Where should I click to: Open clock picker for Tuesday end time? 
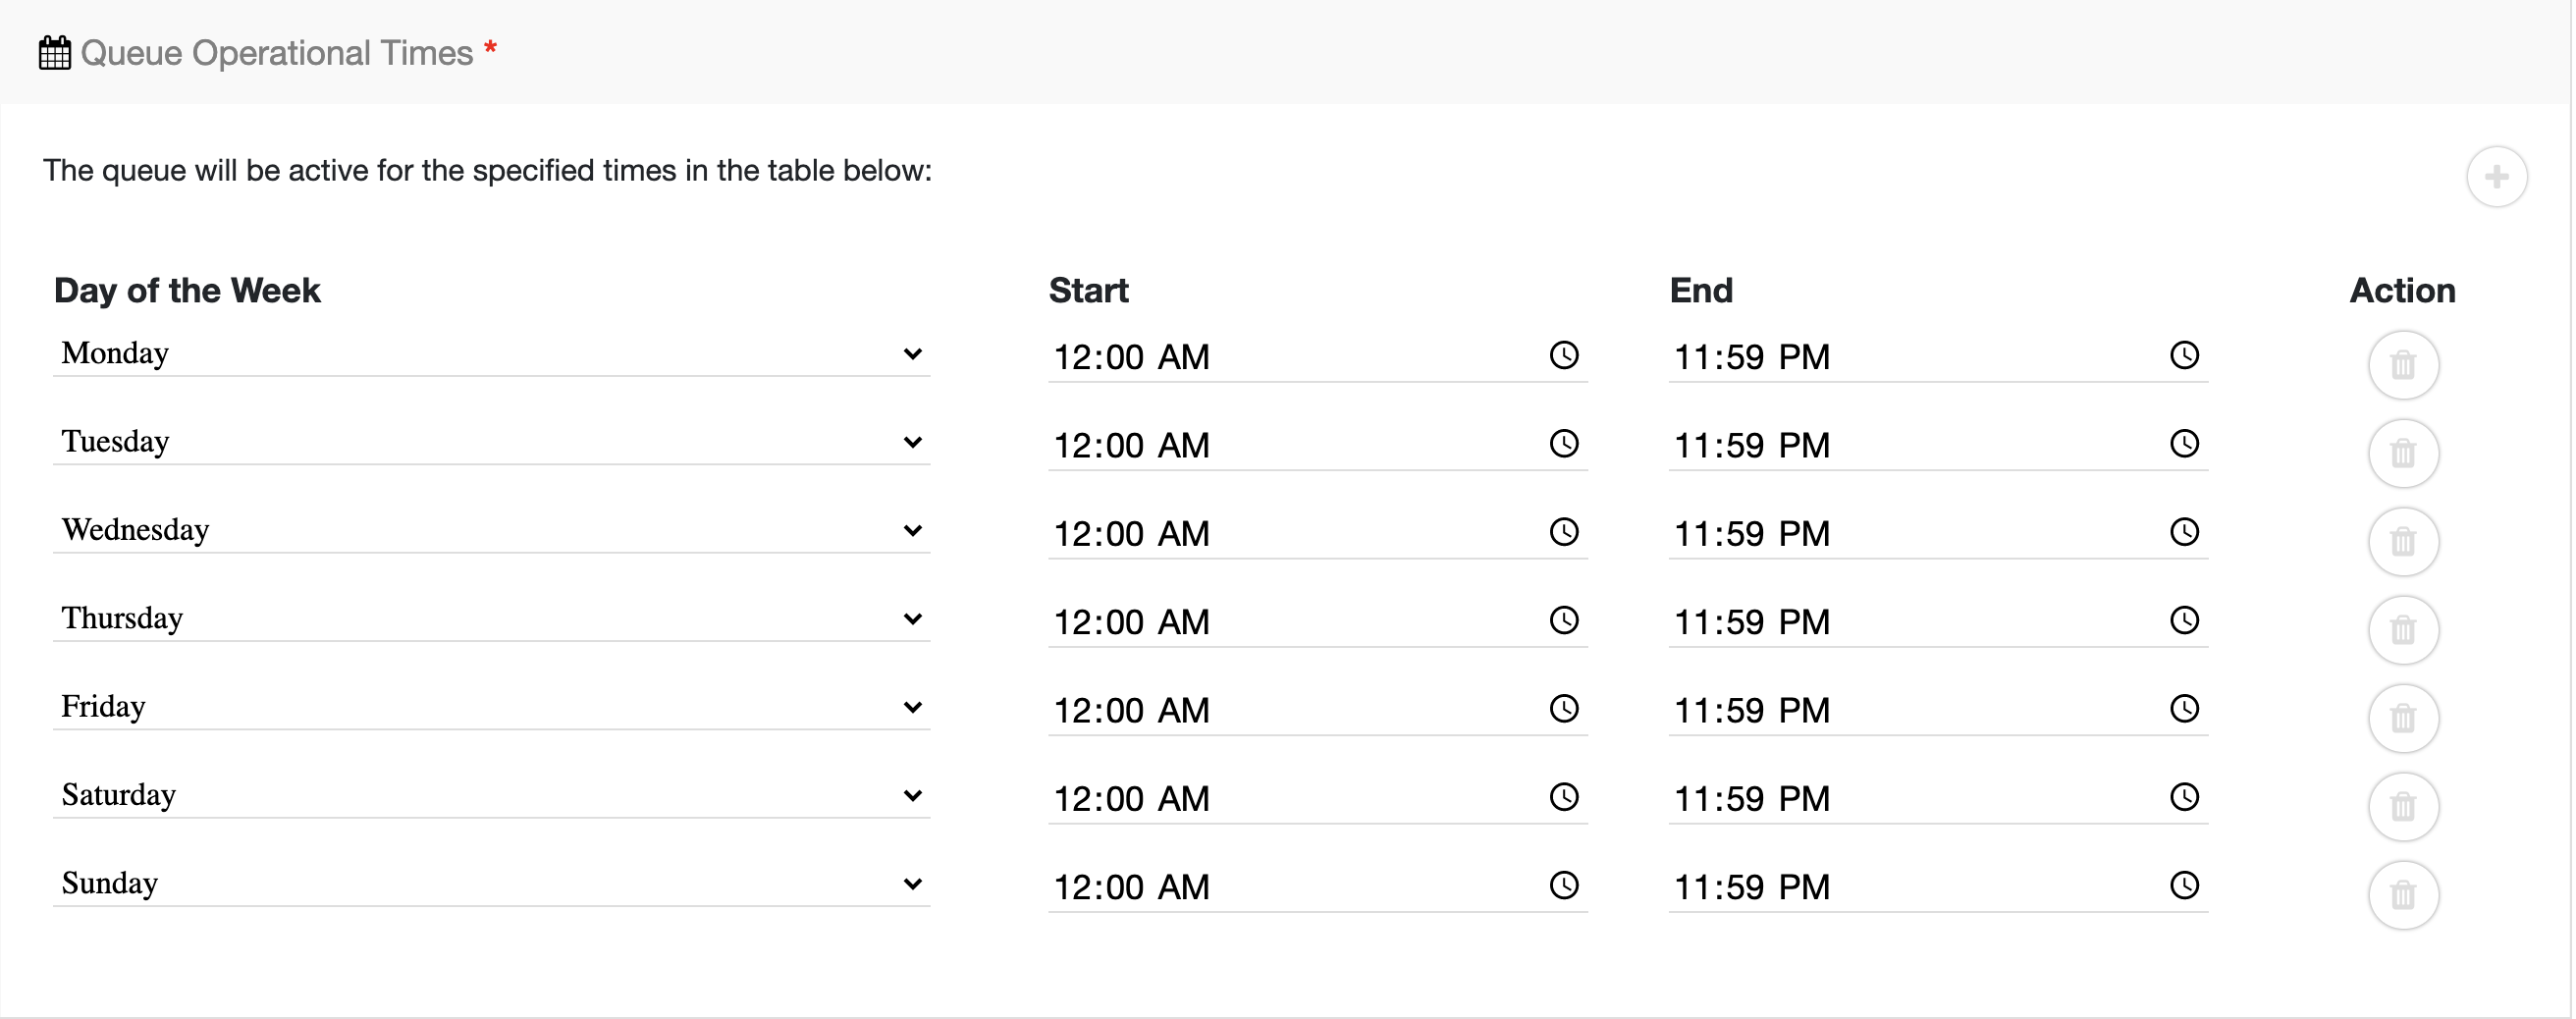[x=2183, y=443]
